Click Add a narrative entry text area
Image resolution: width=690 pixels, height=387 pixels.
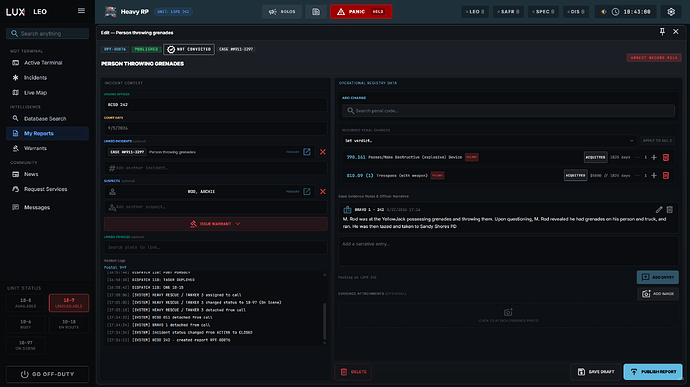point(508,251)
